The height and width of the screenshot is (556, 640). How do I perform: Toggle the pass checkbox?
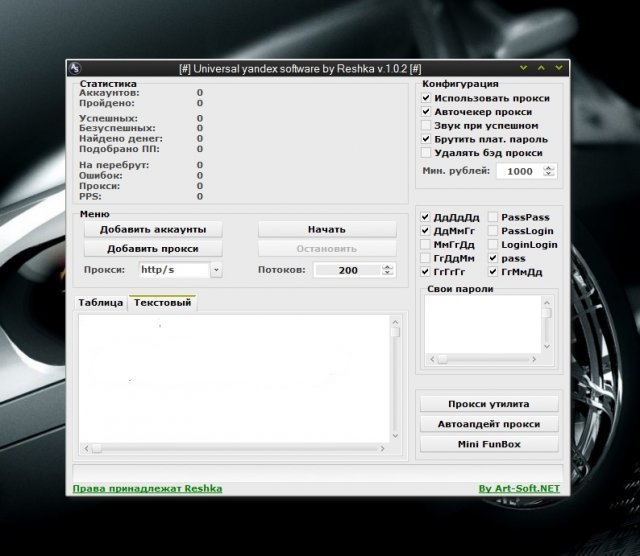click(x=493, y=258)
